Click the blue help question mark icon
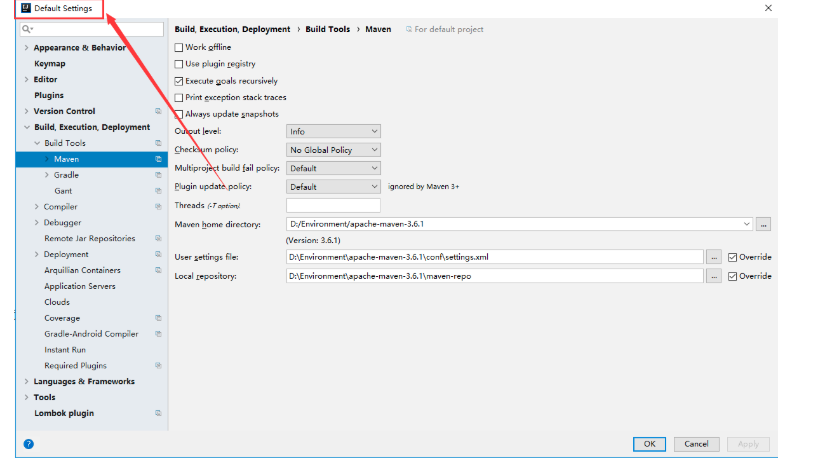Image resolution: width=821 pixels, height=468 pixels. [x=29, y=444]
